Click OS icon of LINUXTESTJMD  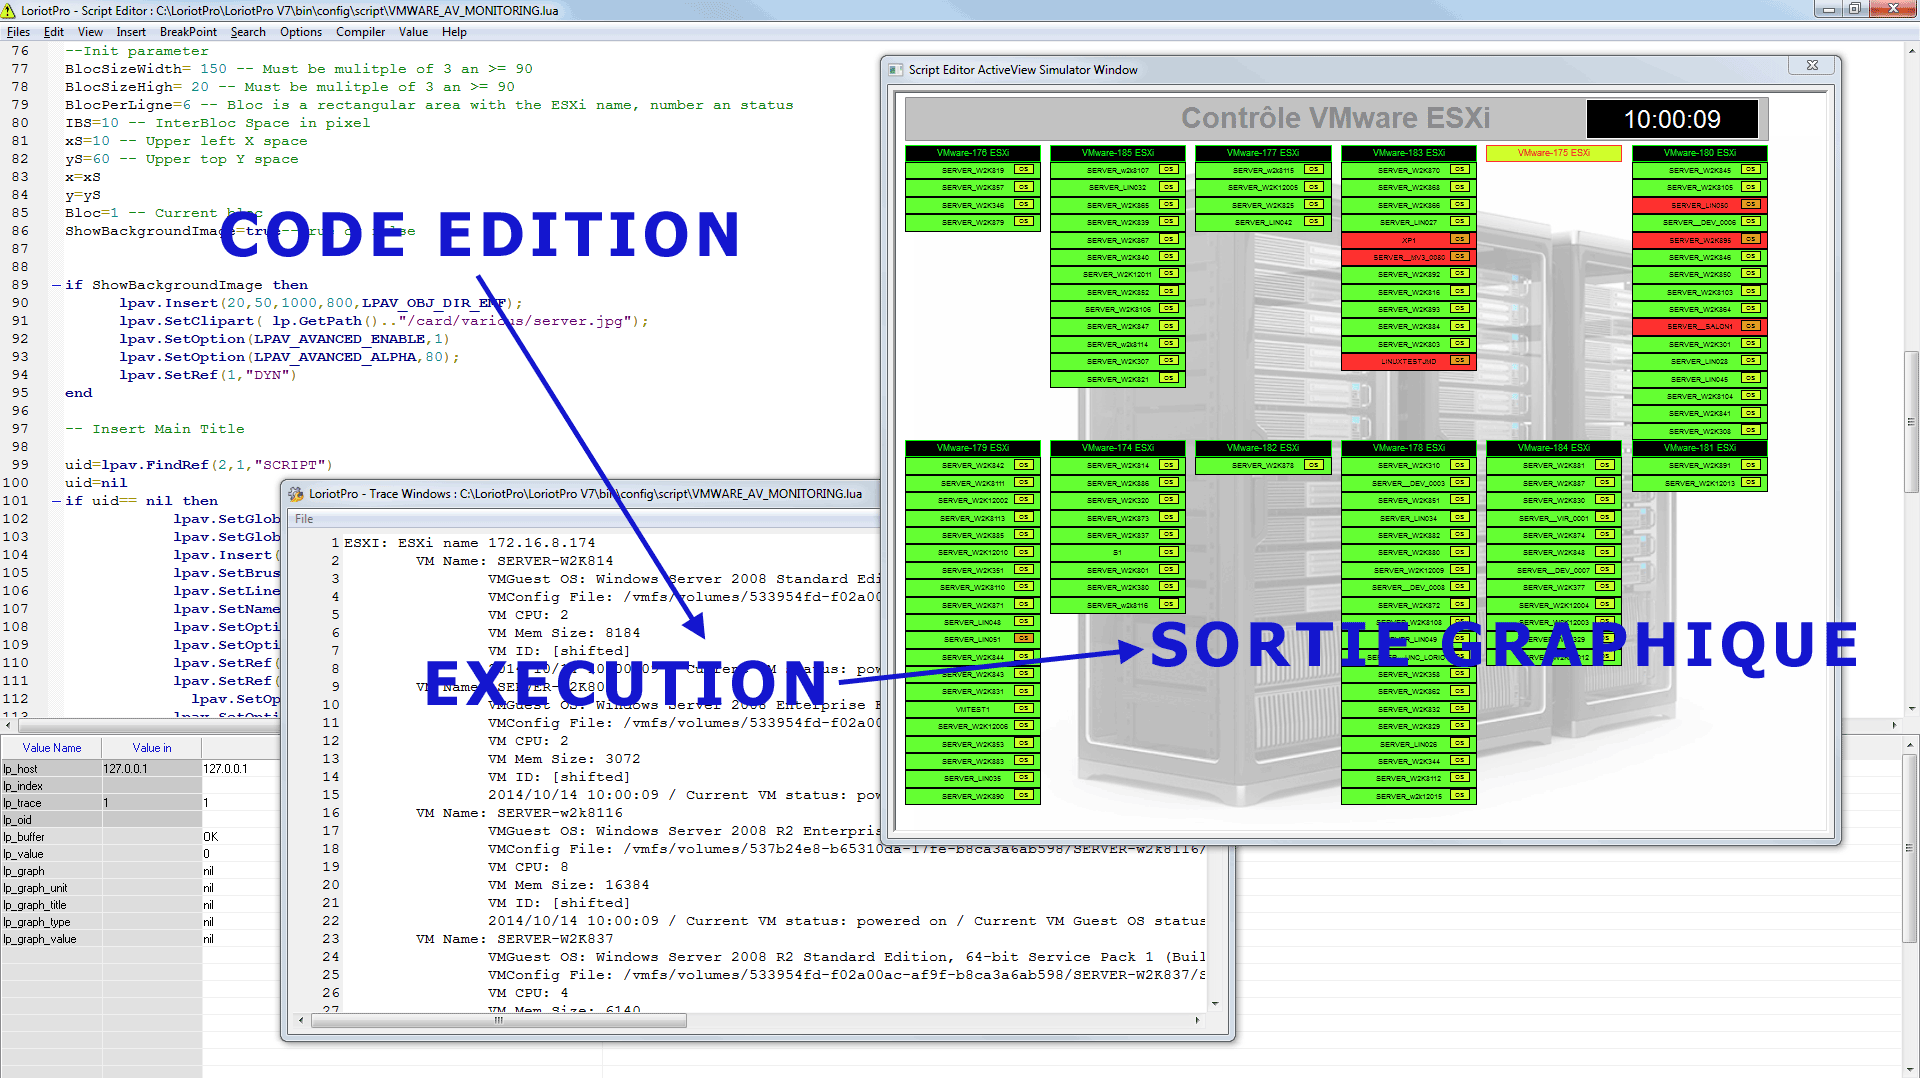pyautogui.click(x=1460, y=361)
